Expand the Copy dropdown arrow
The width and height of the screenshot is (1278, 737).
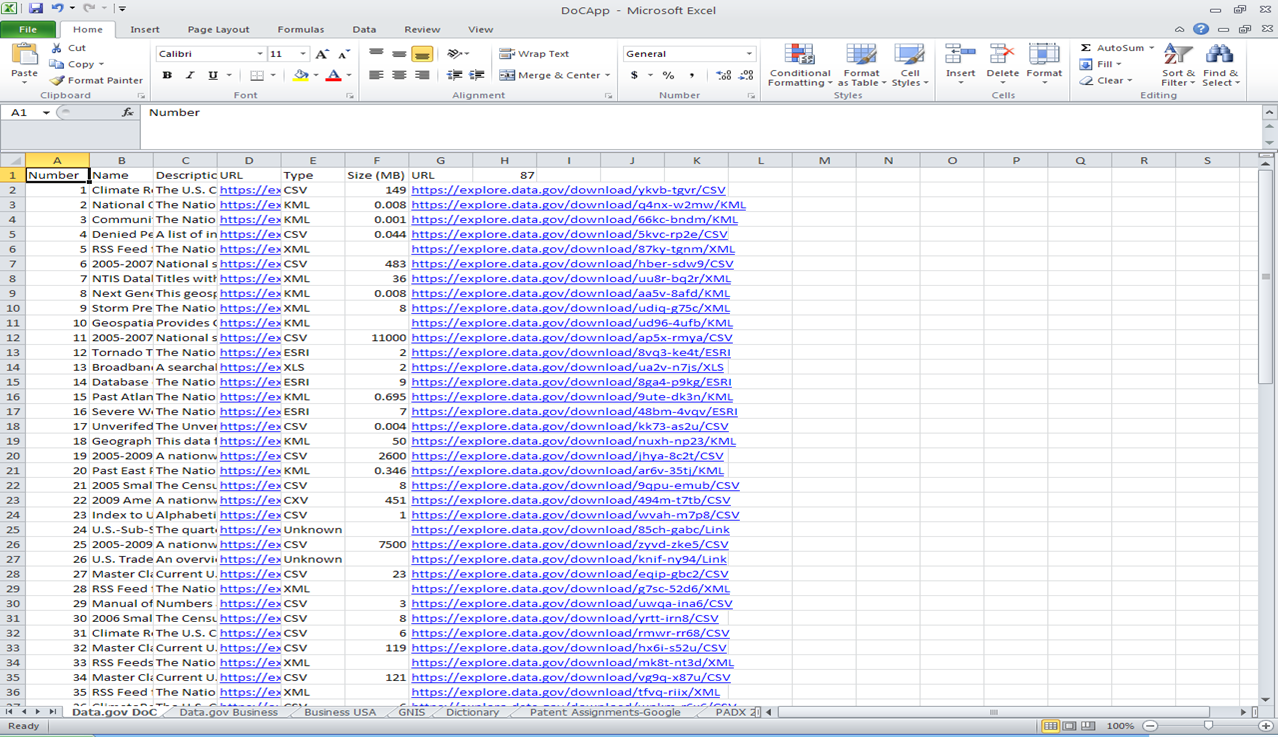point(101,64)
